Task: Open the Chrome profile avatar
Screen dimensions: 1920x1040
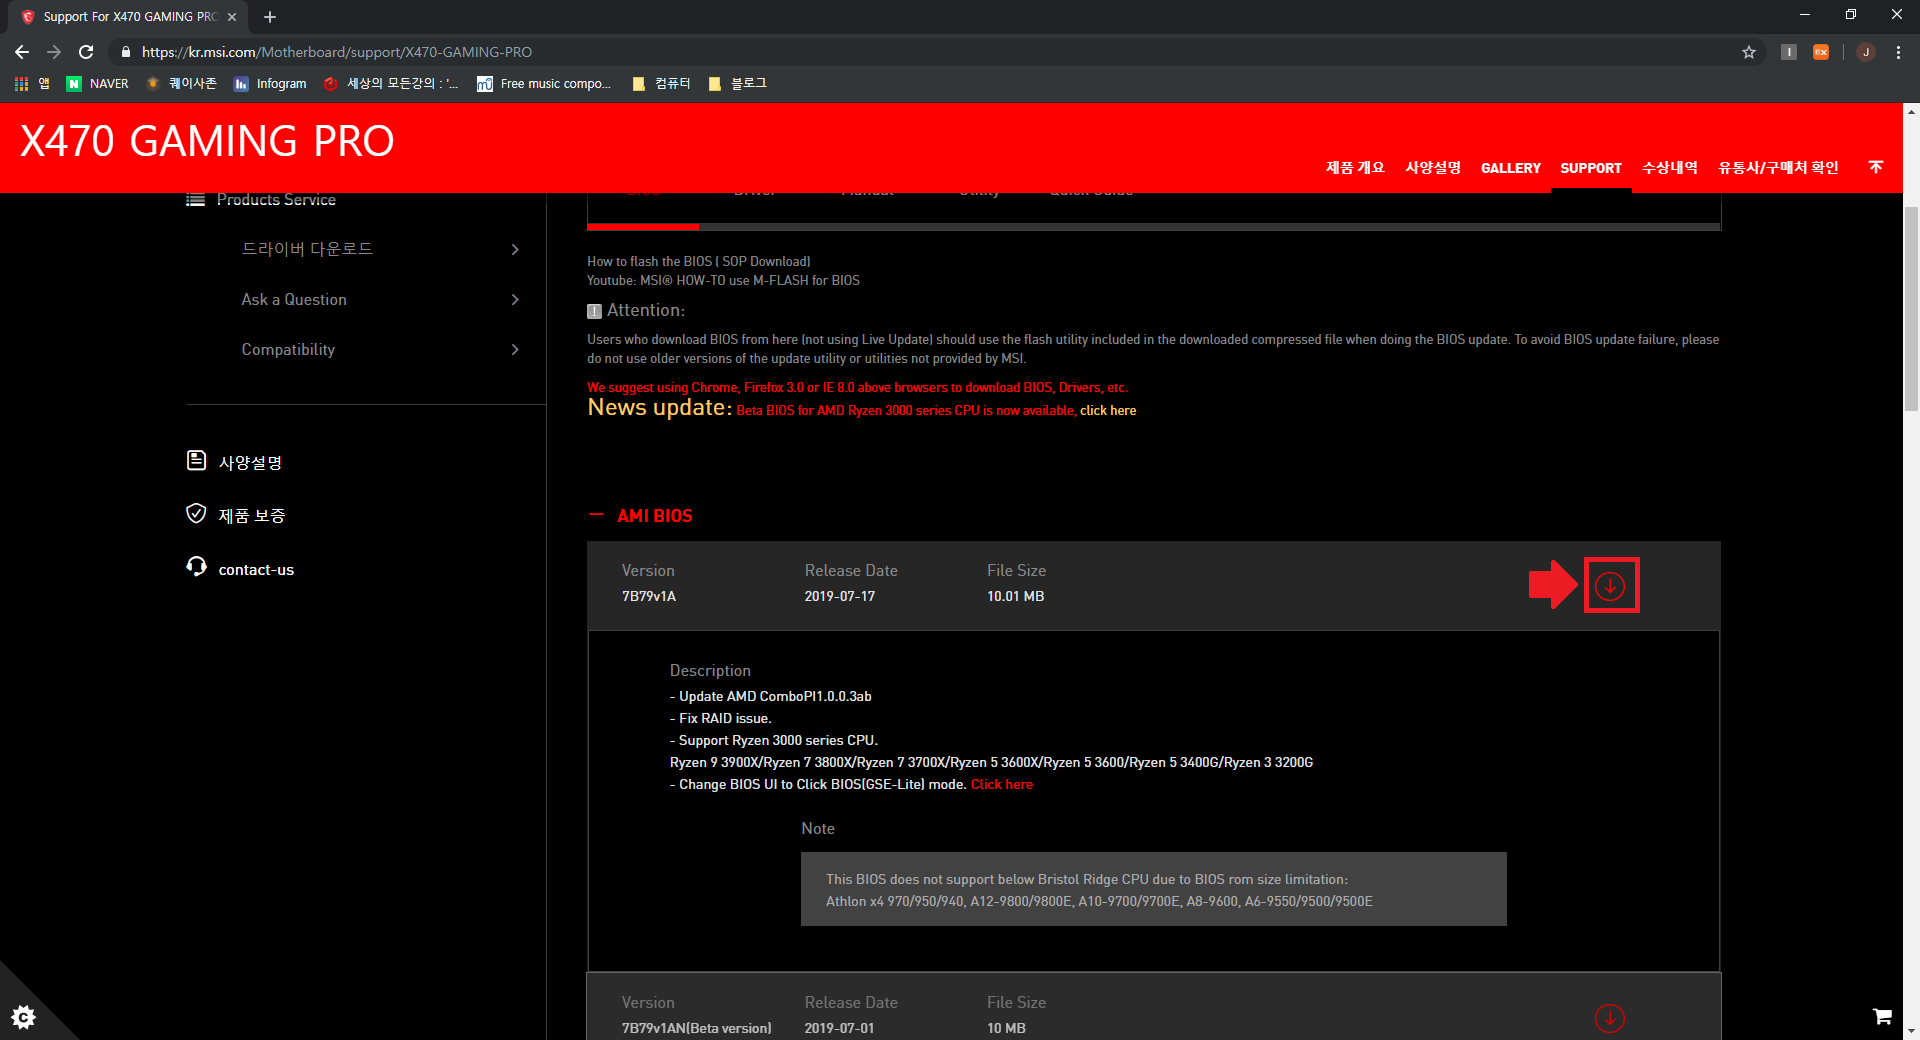Action: tap(1866, 52)
